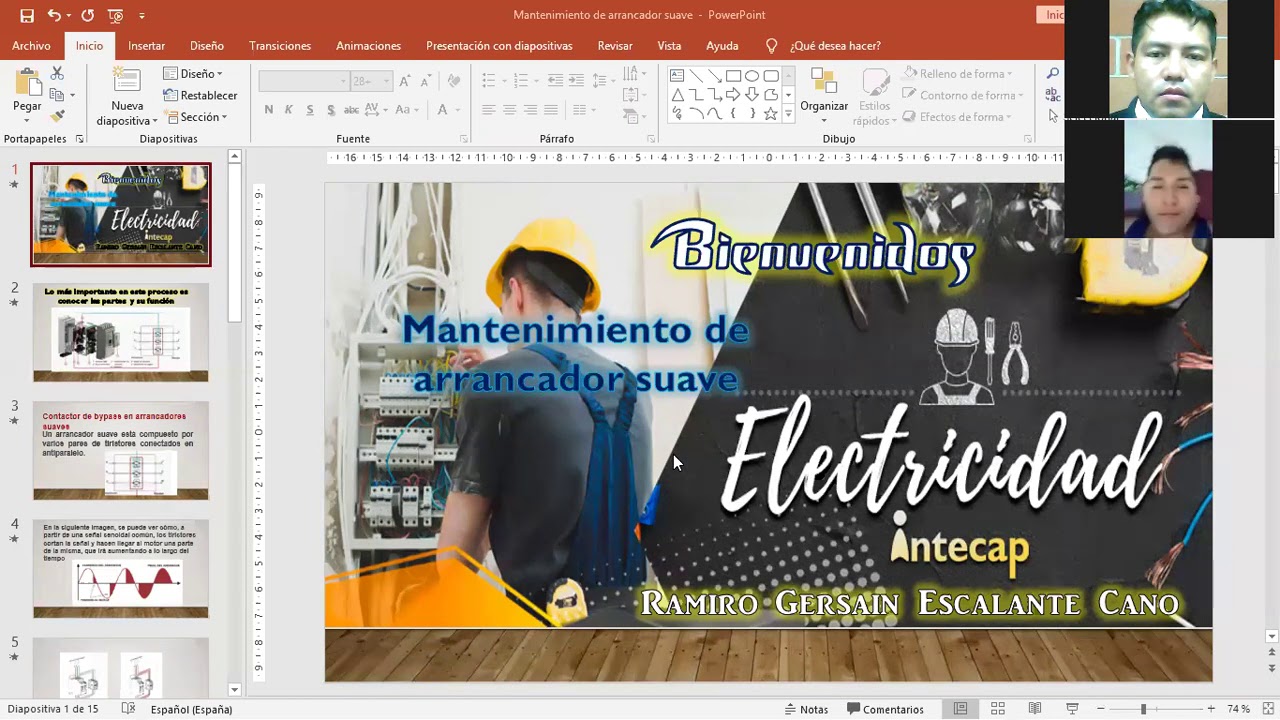Expand the Sección dropdown
Viewport: 1280px width, 720px height.
(195, 117)
